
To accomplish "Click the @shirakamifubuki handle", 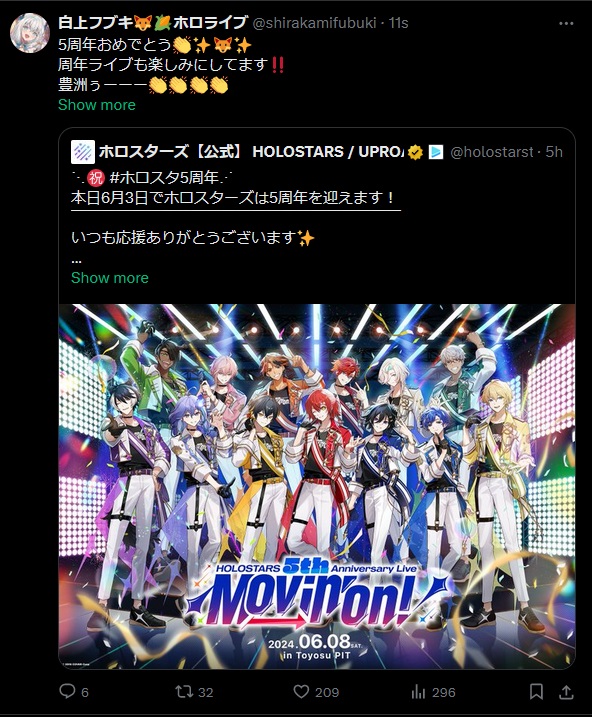I will 315,23.
